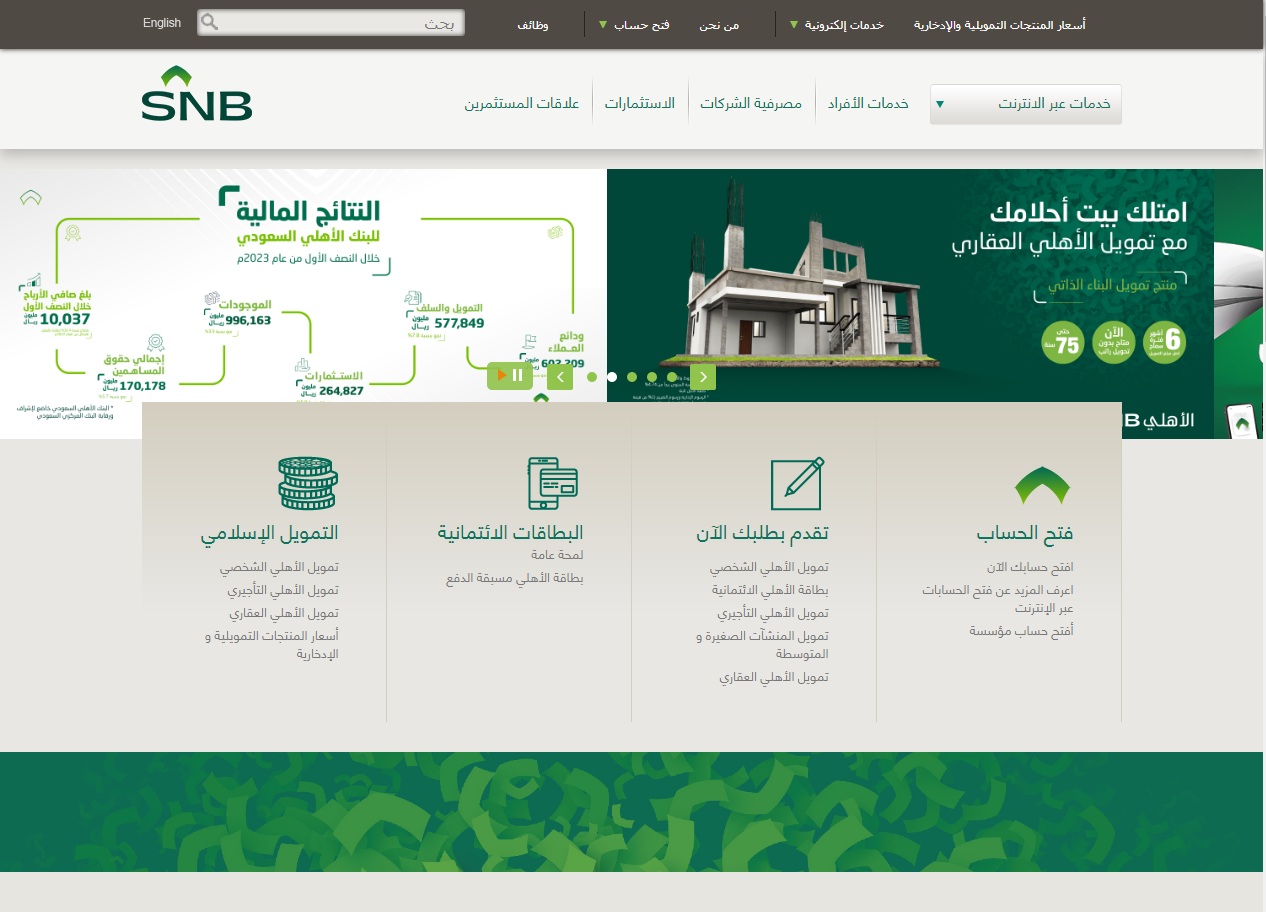Toggle carousel play/pause button
The width and height of the screenshot is (1266, 912).
coord(510,376)
